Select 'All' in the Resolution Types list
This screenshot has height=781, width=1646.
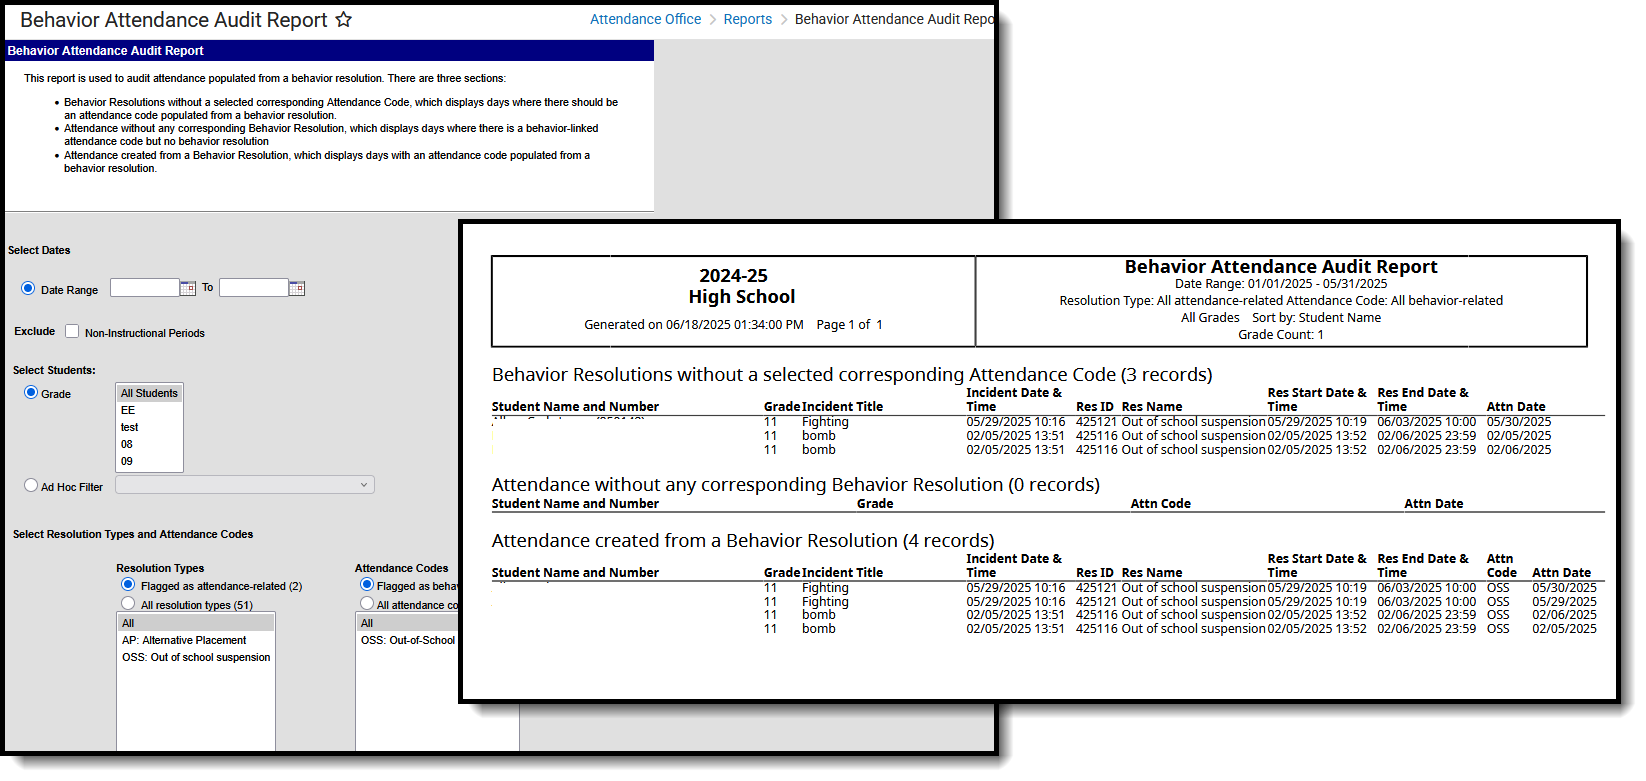196,623
